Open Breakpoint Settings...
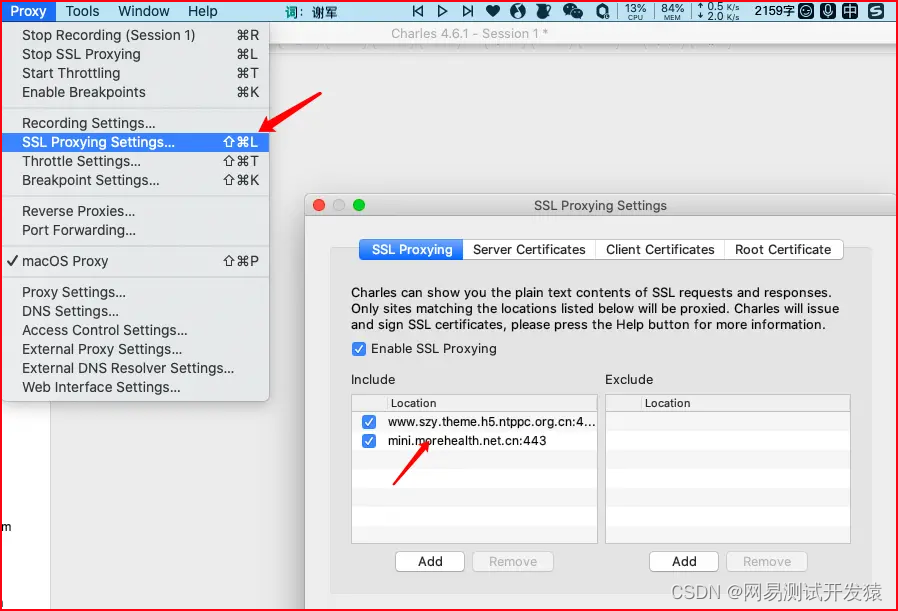The image size is (898, 611). point(135,180)
